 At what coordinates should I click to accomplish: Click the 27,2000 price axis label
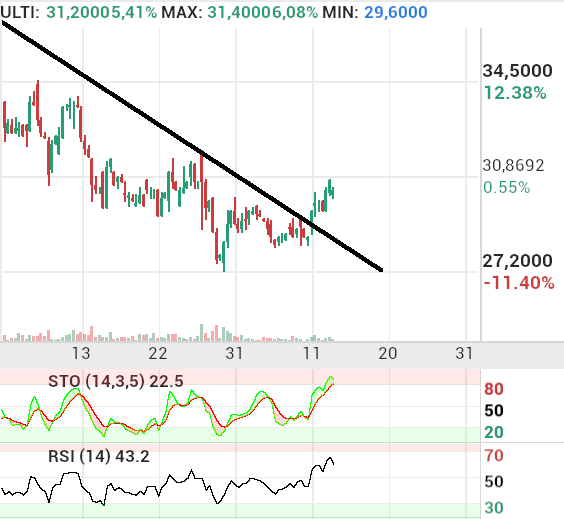(x=517, y=261)
